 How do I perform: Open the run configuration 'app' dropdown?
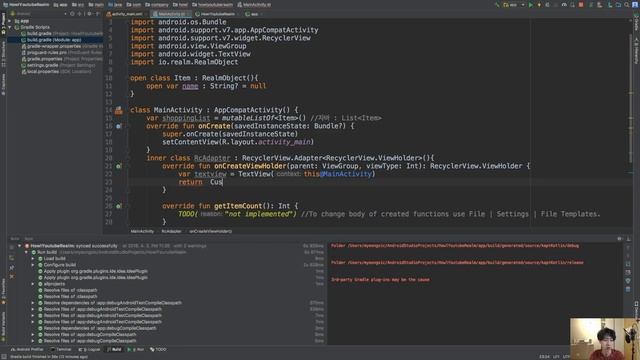pos(514,5)
